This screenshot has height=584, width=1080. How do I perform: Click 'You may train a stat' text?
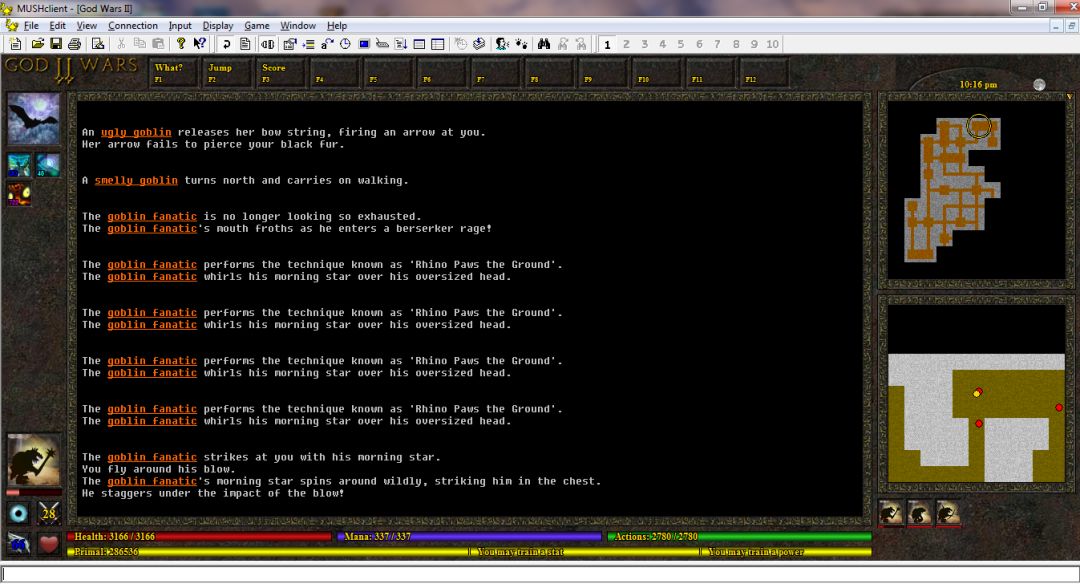(521, 552)
